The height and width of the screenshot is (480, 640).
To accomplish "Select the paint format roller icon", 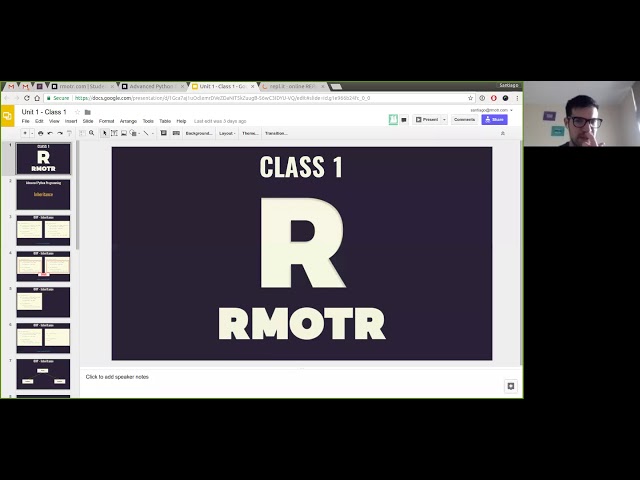I will pos(69,133).
